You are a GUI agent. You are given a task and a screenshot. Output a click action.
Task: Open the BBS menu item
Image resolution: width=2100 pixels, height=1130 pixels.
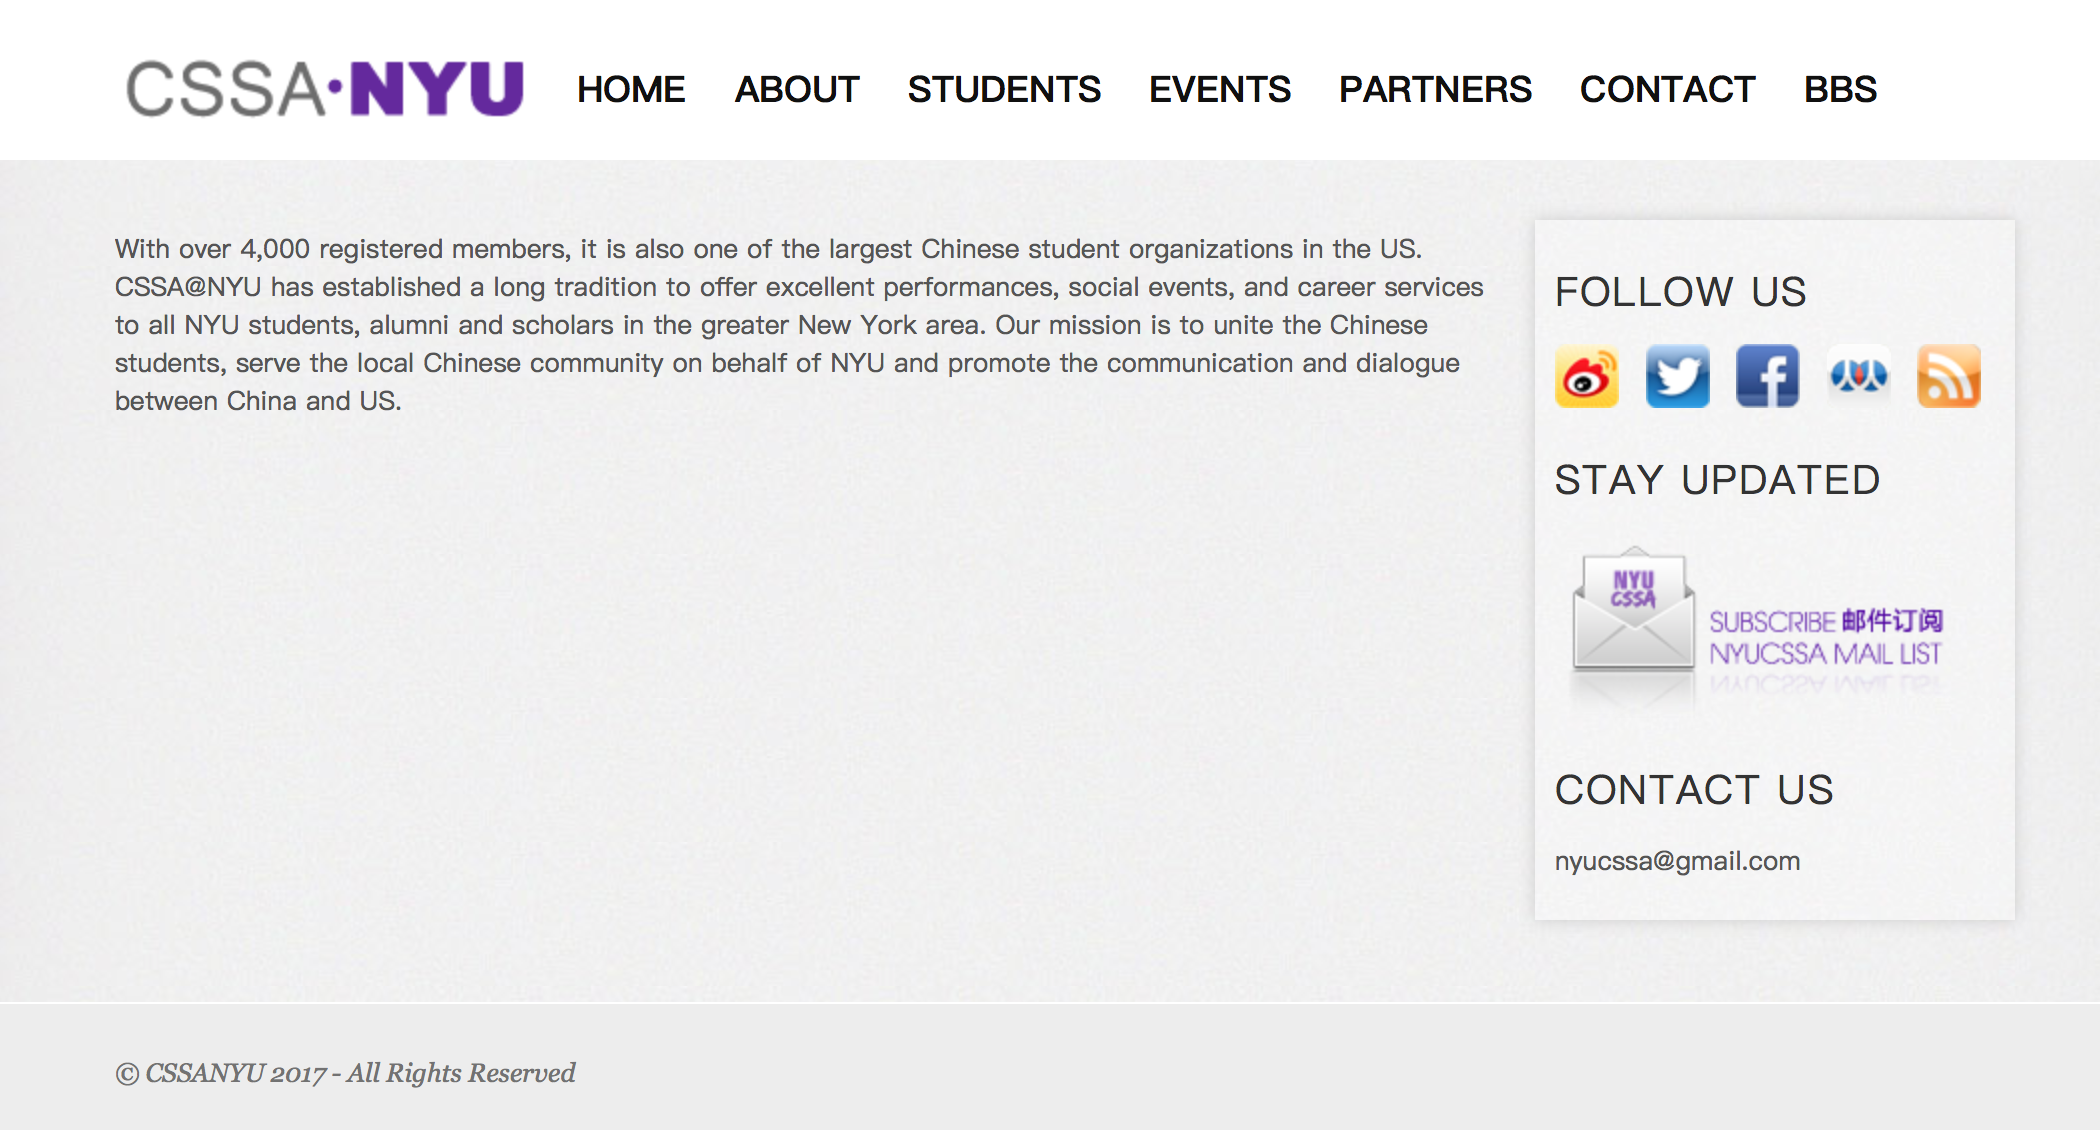pos(1840,89)
